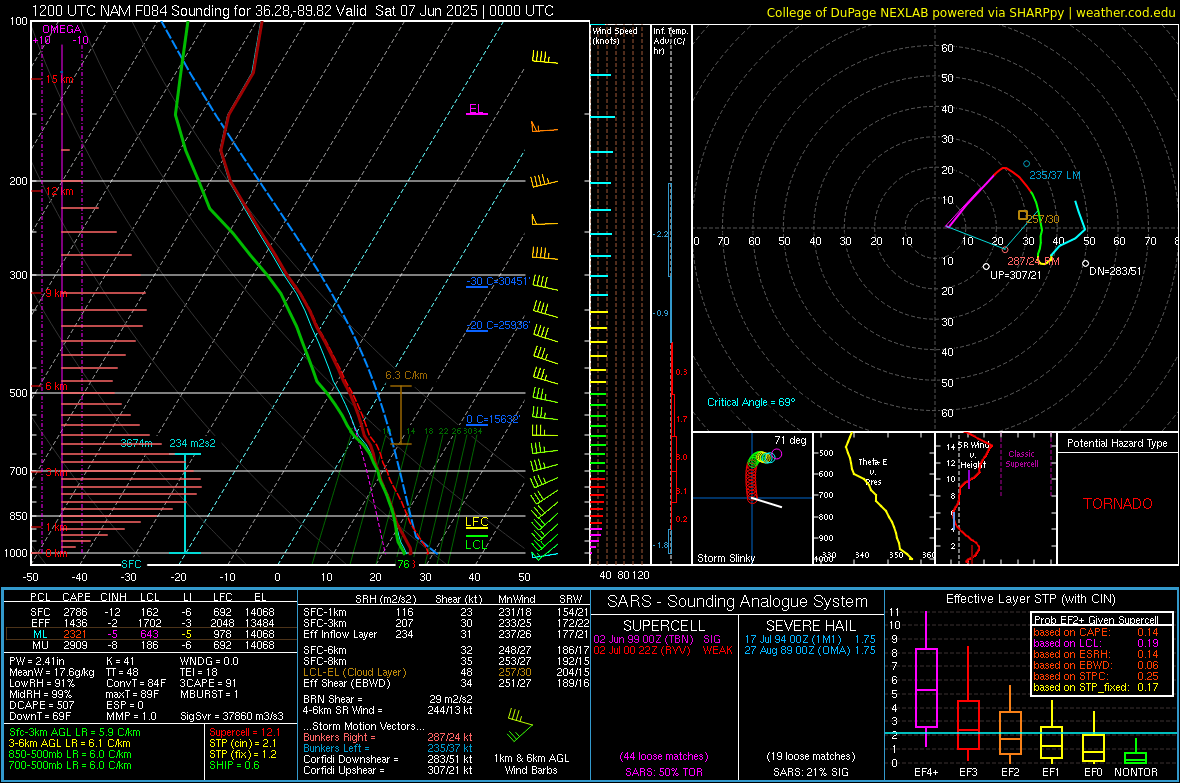This screenshot has height=783, width=1180.
Task: Click the SARS: 50% TOR result
Action: tap(663, 772)
